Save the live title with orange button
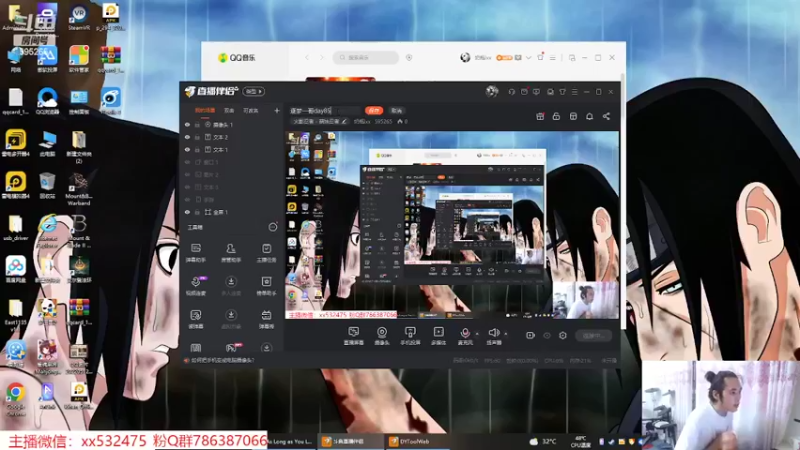This screenshot has width=800, height=450. [374, 110]
